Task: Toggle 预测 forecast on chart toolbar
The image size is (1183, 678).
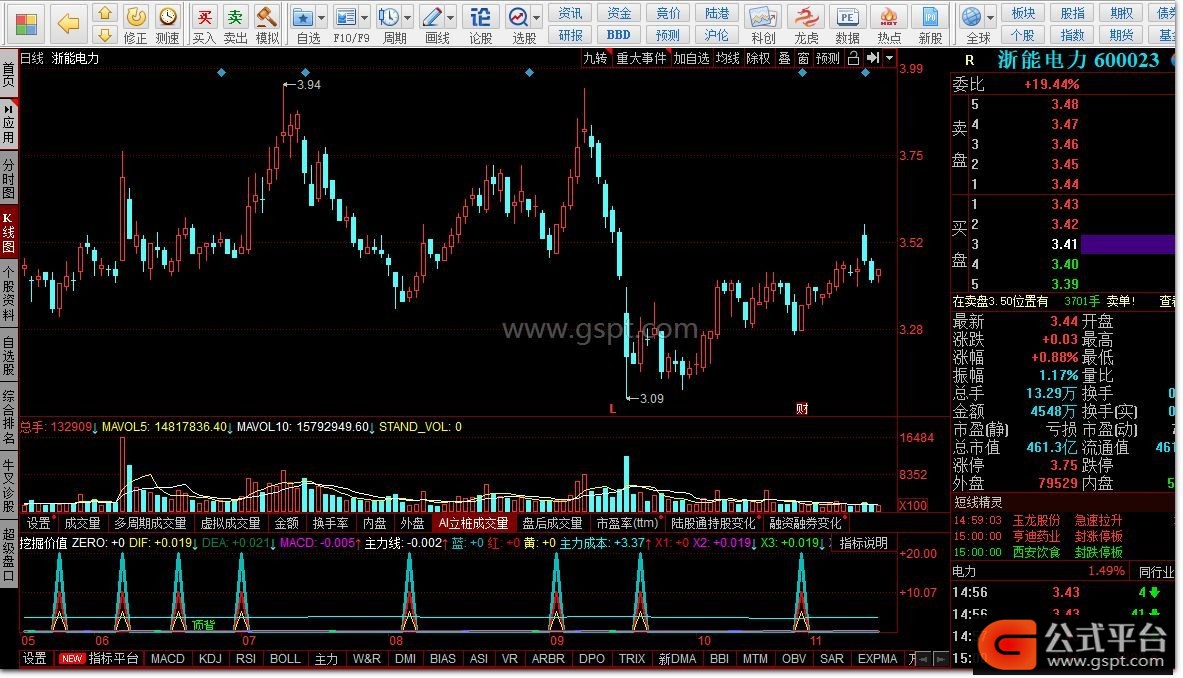Action: coord(828,58)
